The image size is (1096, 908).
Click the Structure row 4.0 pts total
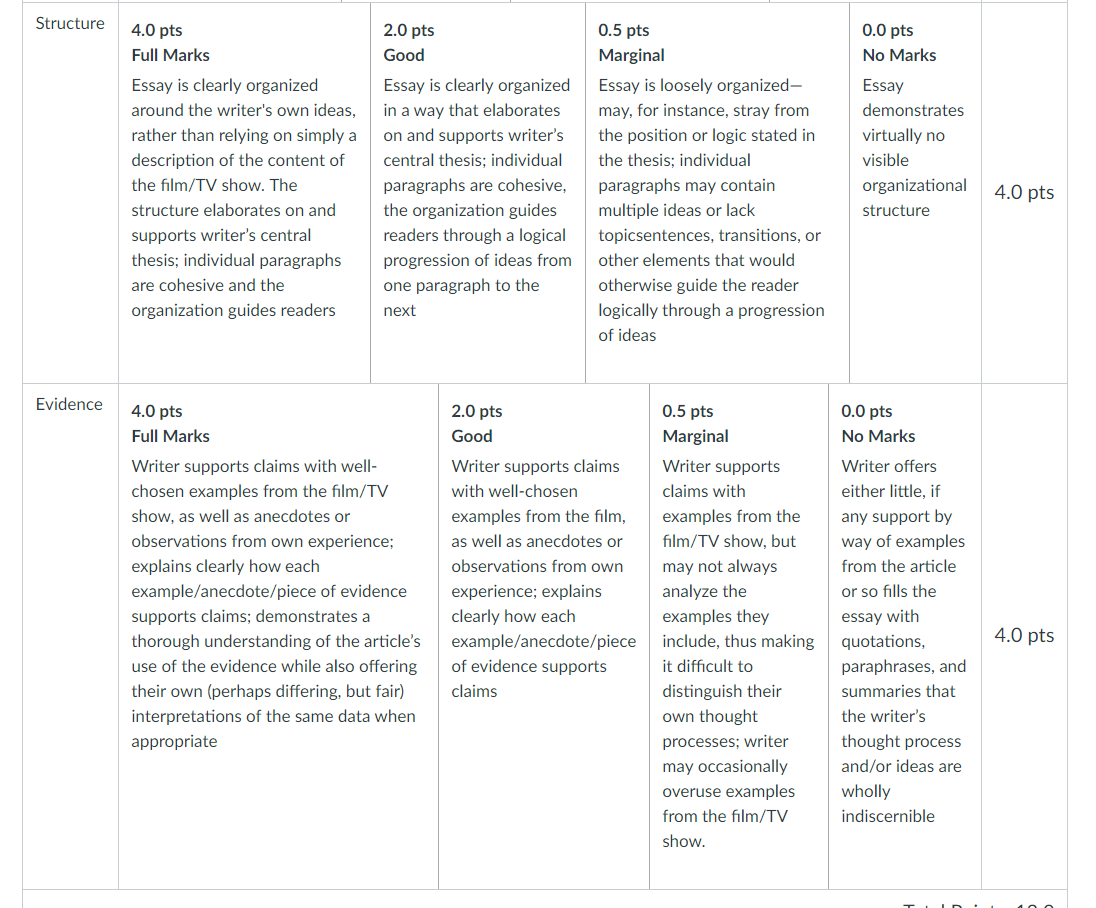click(x=1024, y=192)
